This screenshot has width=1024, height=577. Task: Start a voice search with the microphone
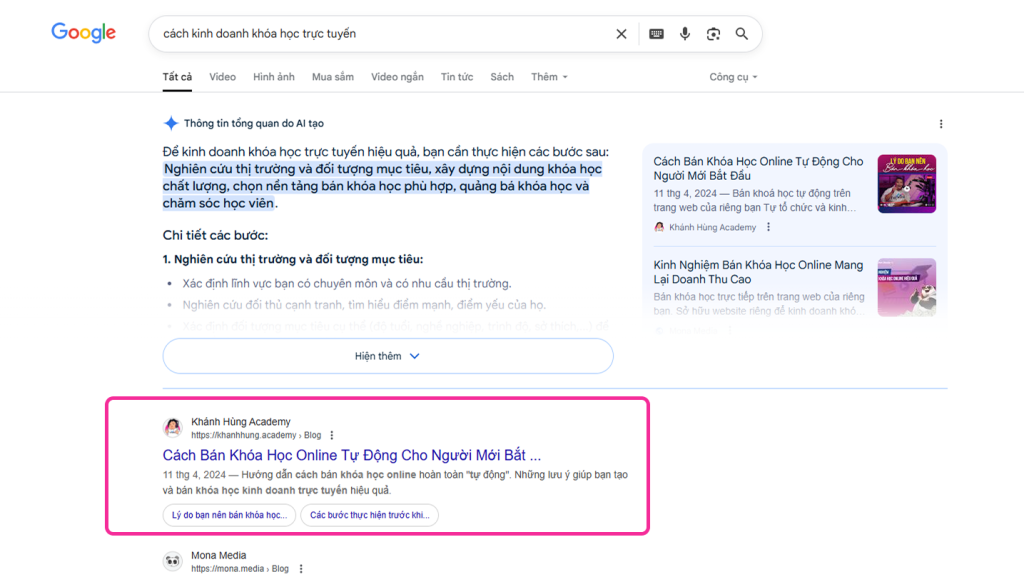(x=684, y=34)
